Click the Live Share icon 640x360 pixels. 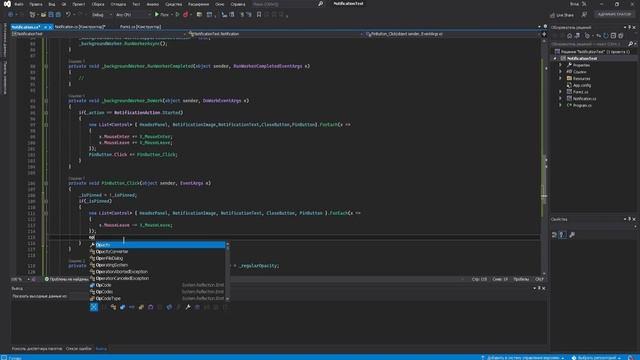(x=552, y=15)
